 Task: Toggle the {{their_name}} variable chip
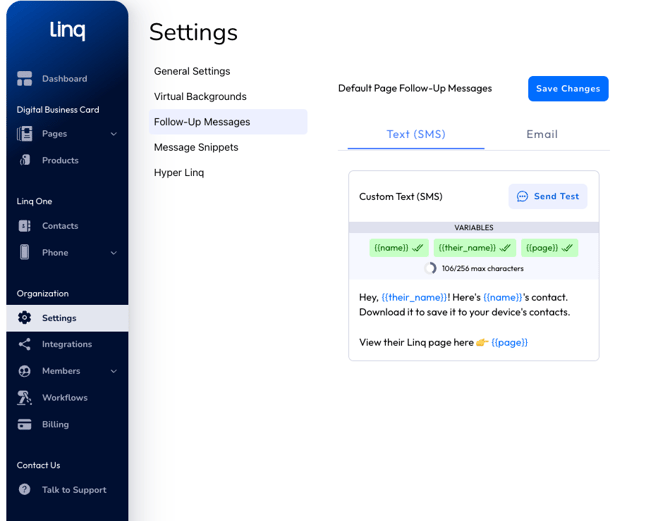coord(475,248)
